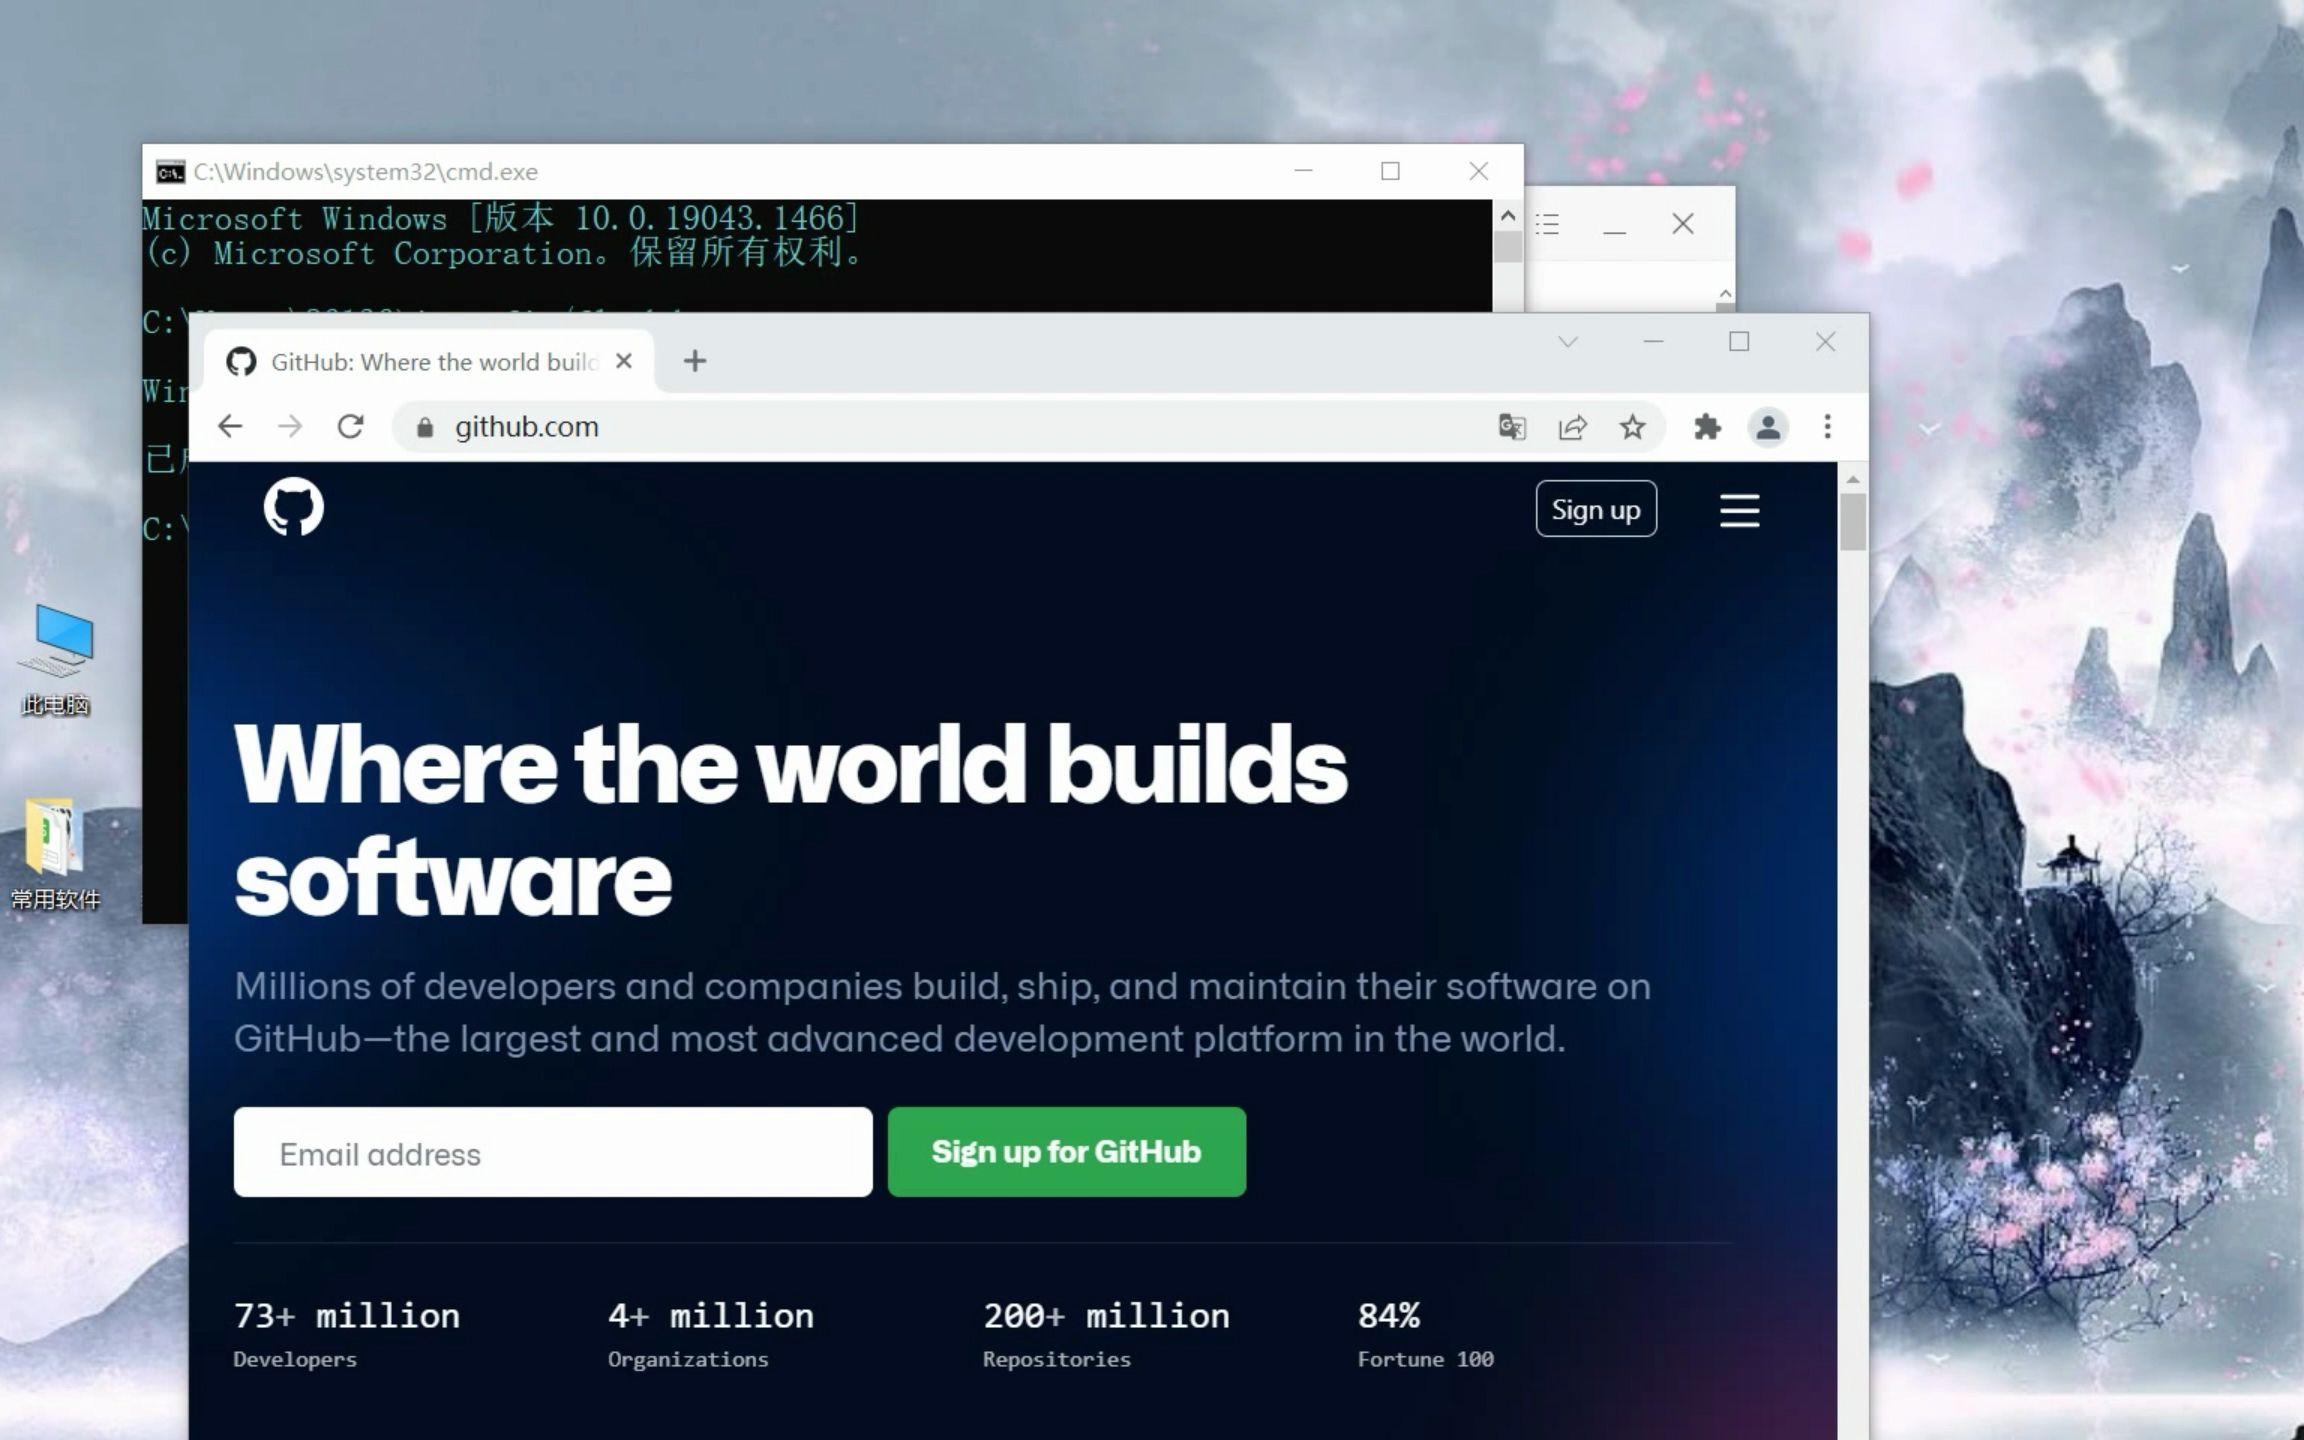The width and height of the screenshot is (2304, 1440).
Task: Click the Sign up outlined button
Action: tap(1596, 509)
